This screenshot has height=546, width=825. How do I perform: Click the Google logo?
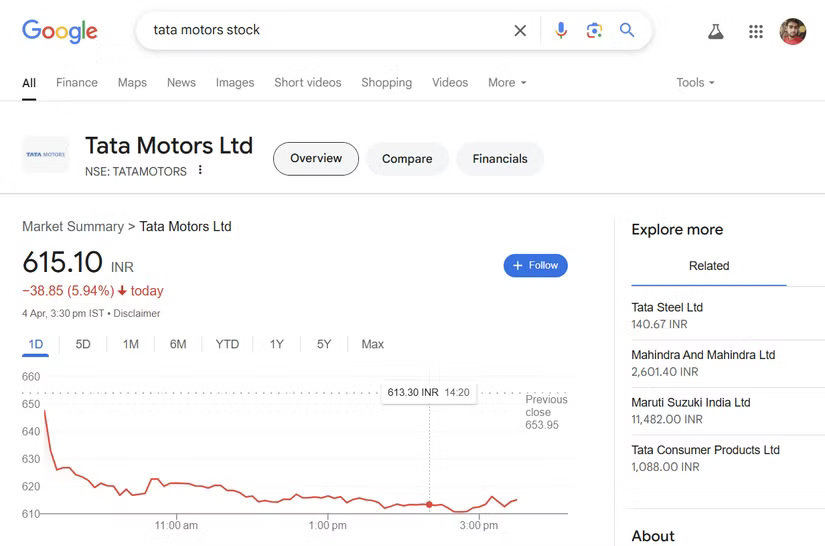pyautogui.click(x=60, y=31)
